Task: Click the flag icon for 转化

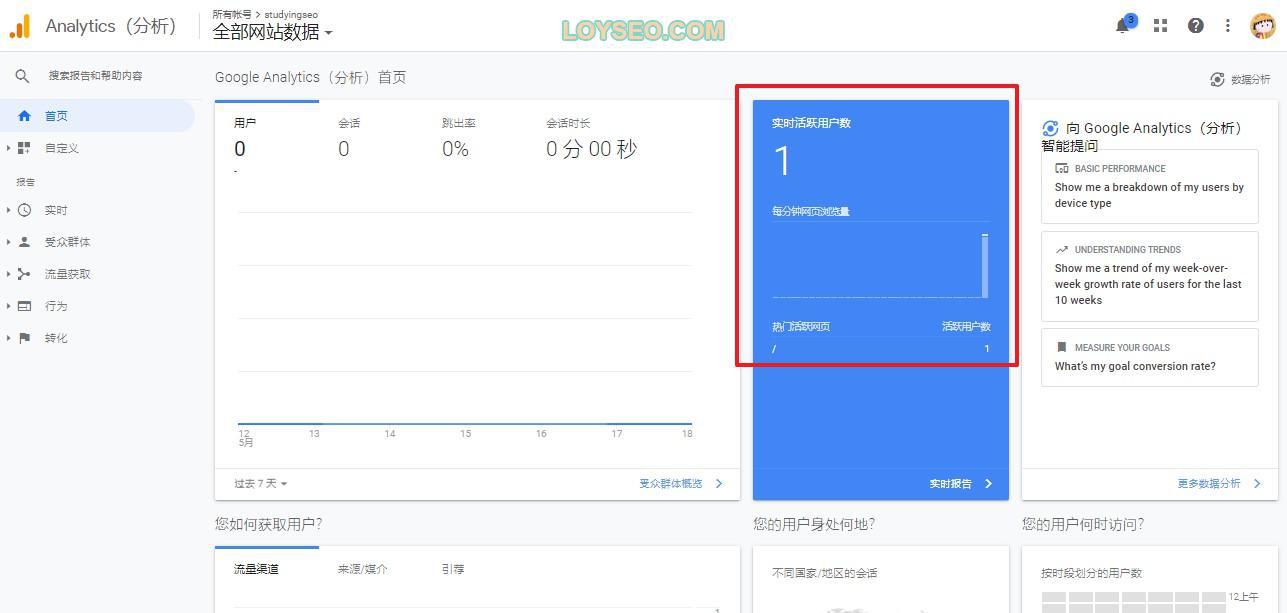Action: 25,338
